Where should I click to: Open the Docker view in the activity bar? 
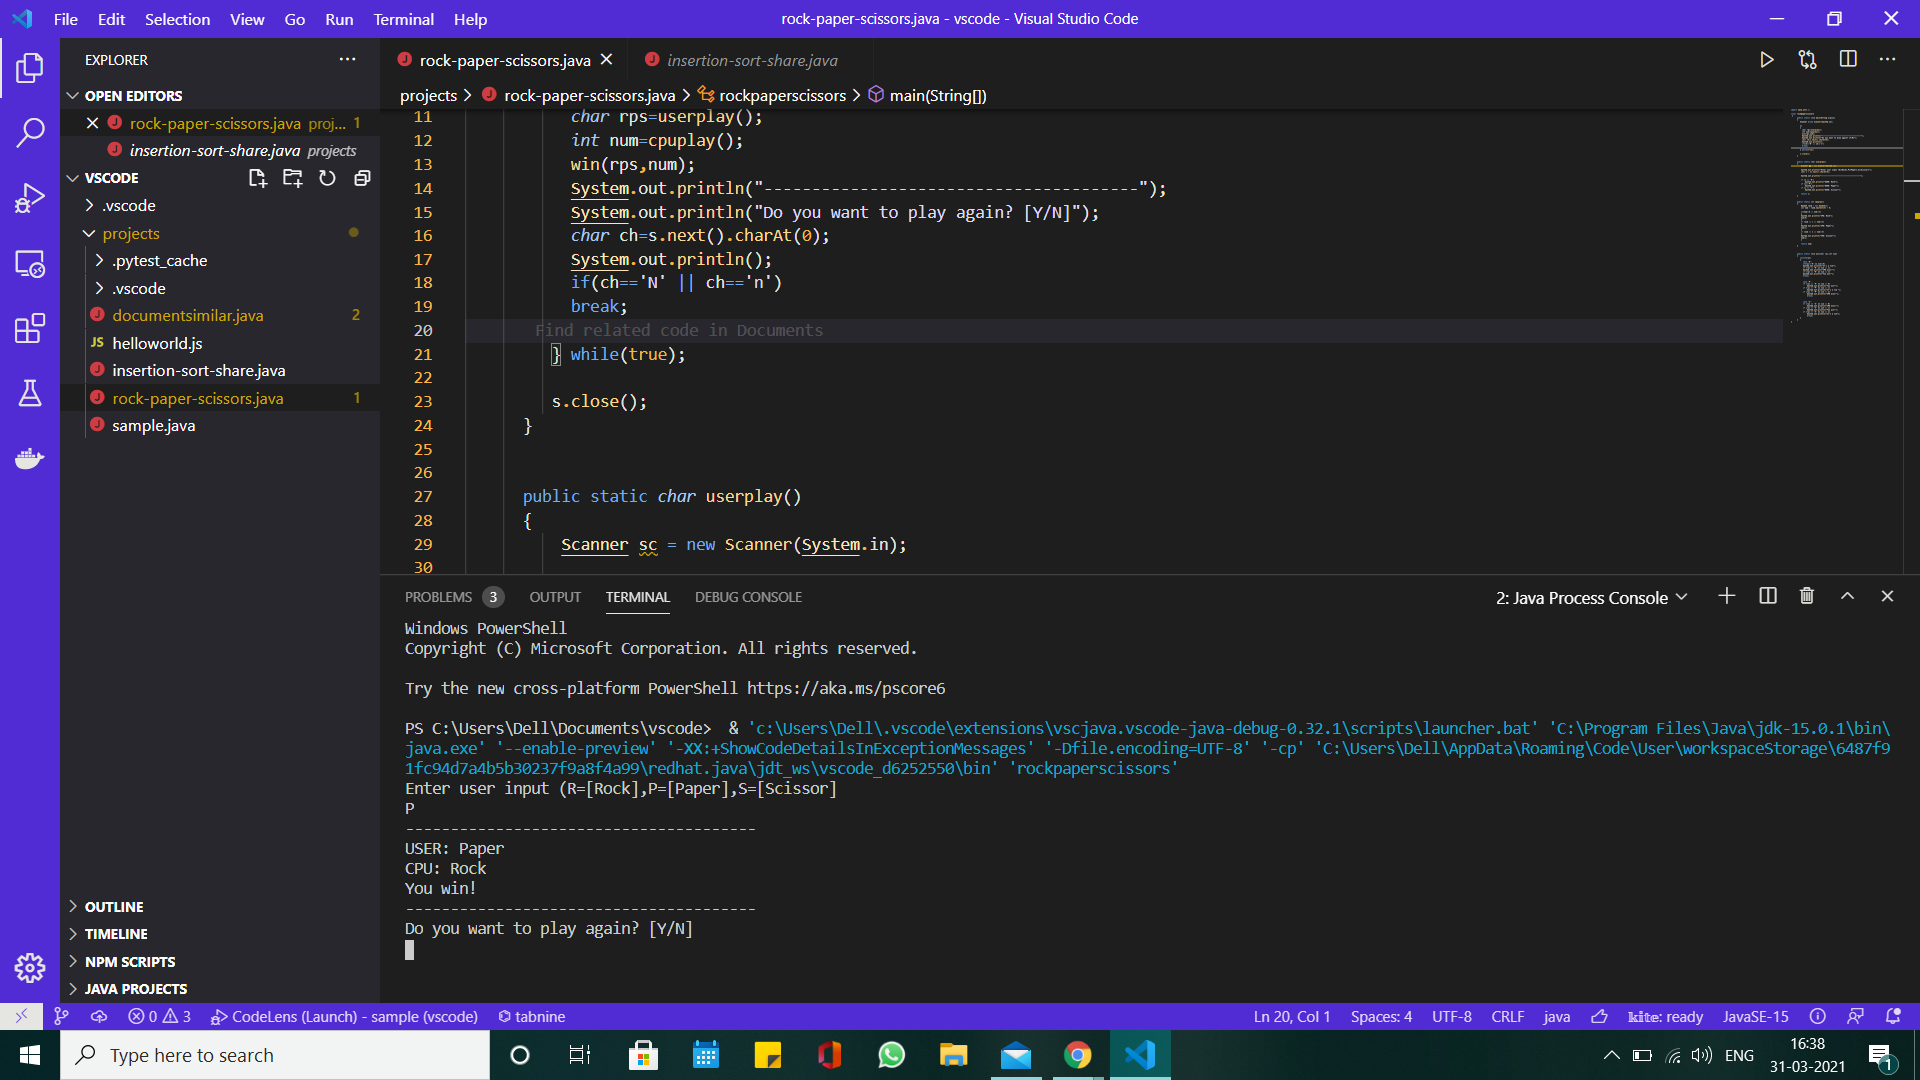(30, 459)
